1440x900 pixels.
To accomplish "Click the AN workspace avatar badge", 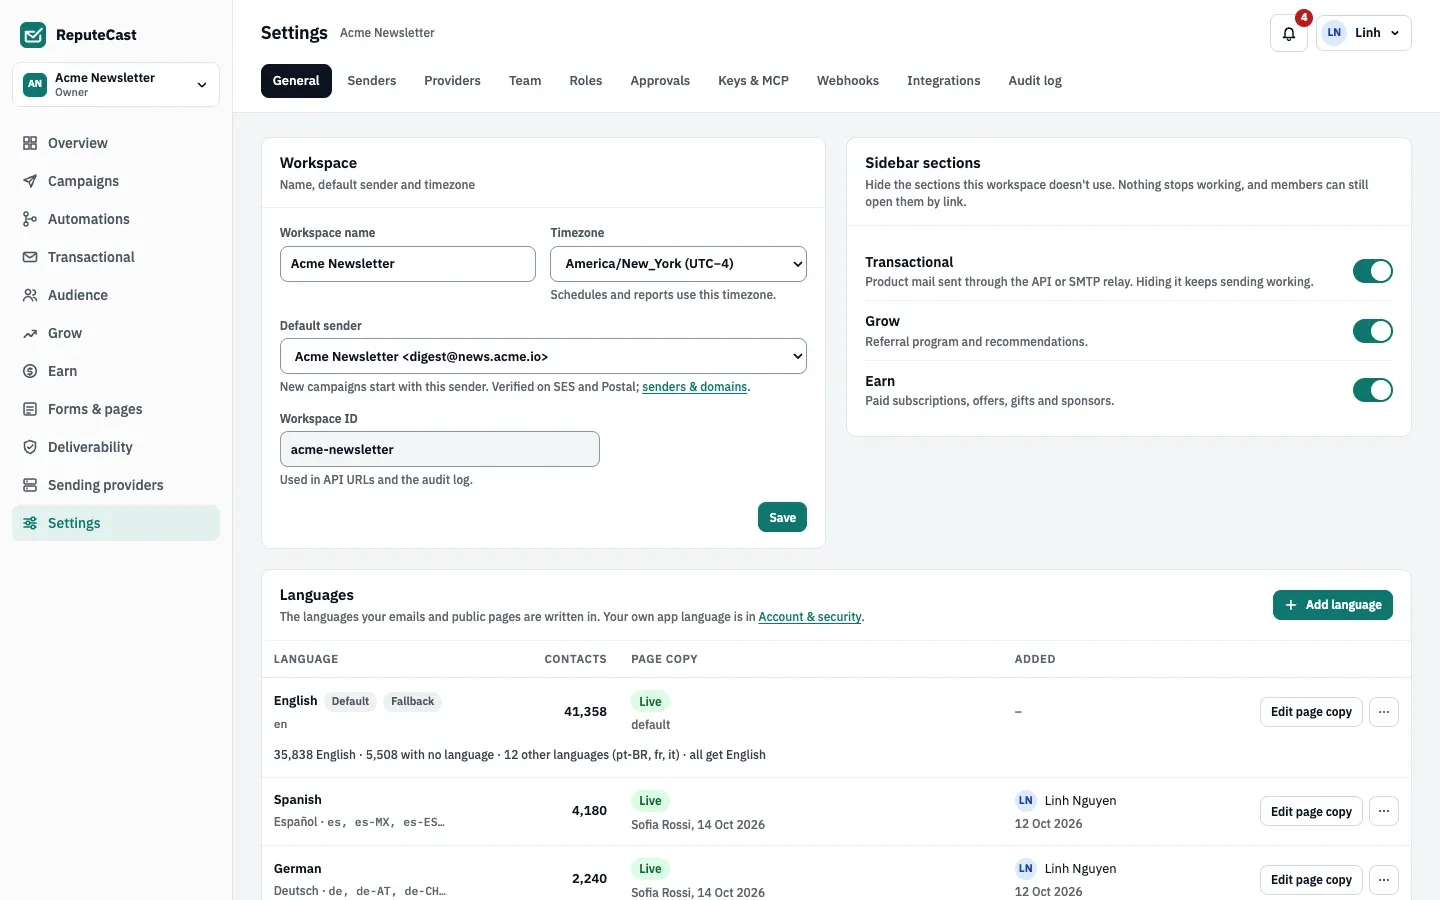I will pos(35,84).
